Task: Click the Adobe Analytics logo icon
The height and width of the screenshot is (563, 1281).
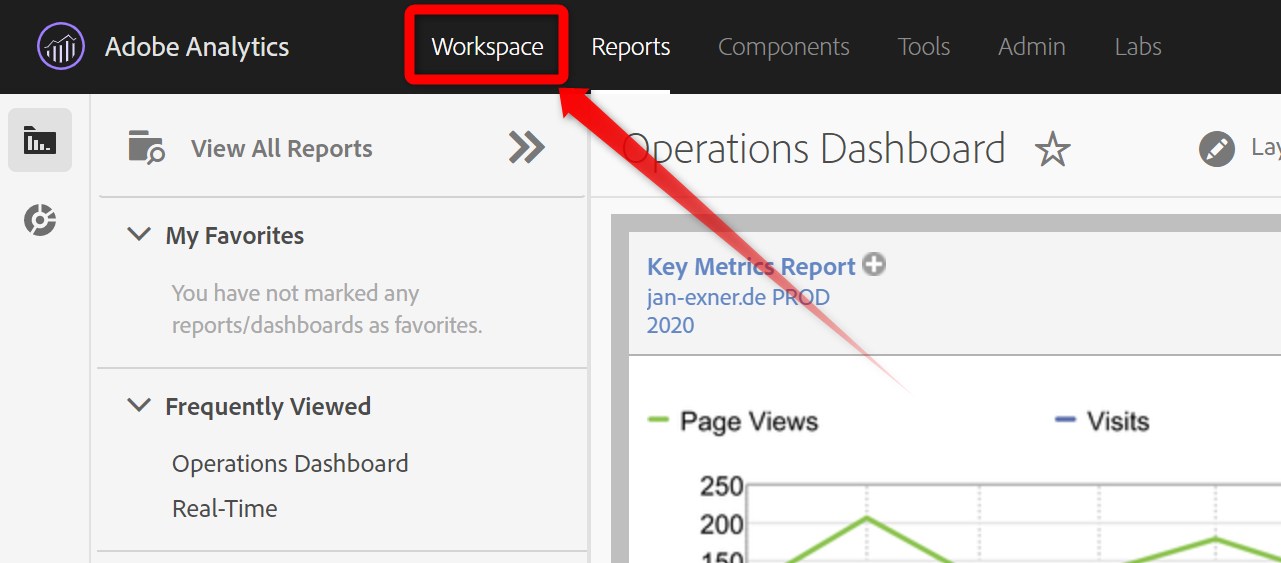Action: point(61,47)
